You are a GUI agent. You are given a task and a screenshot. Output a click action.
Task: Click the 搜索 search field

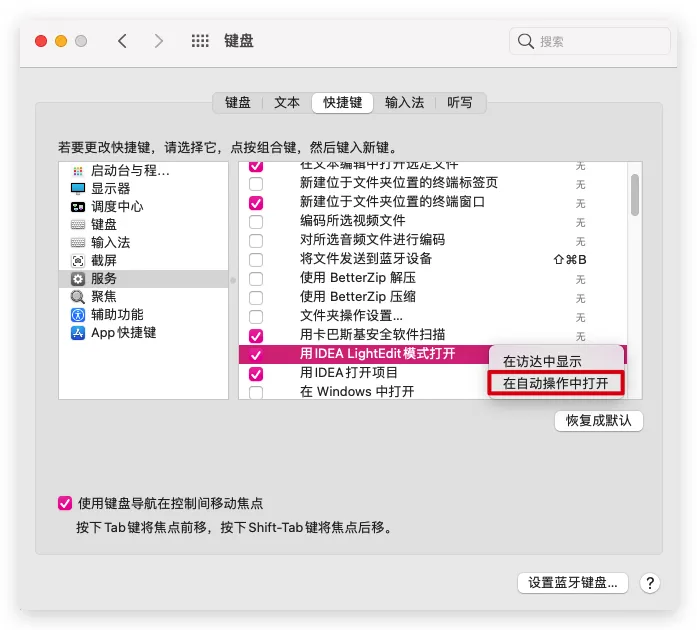click(590, 41)
